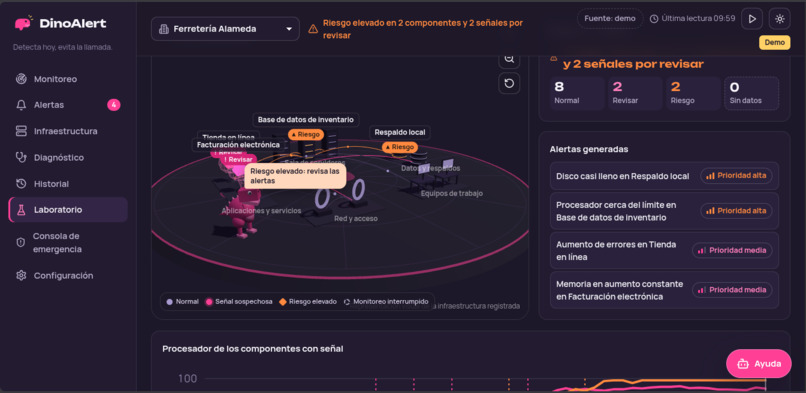Select the 0 Sin datos counter card
Viewport: 806px width, 393px height.
[x=752, y=93]
